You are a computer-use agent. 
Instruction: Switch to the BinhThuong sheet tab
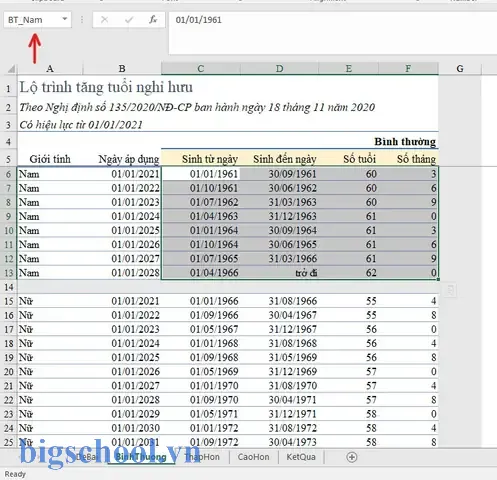point(141,457)
